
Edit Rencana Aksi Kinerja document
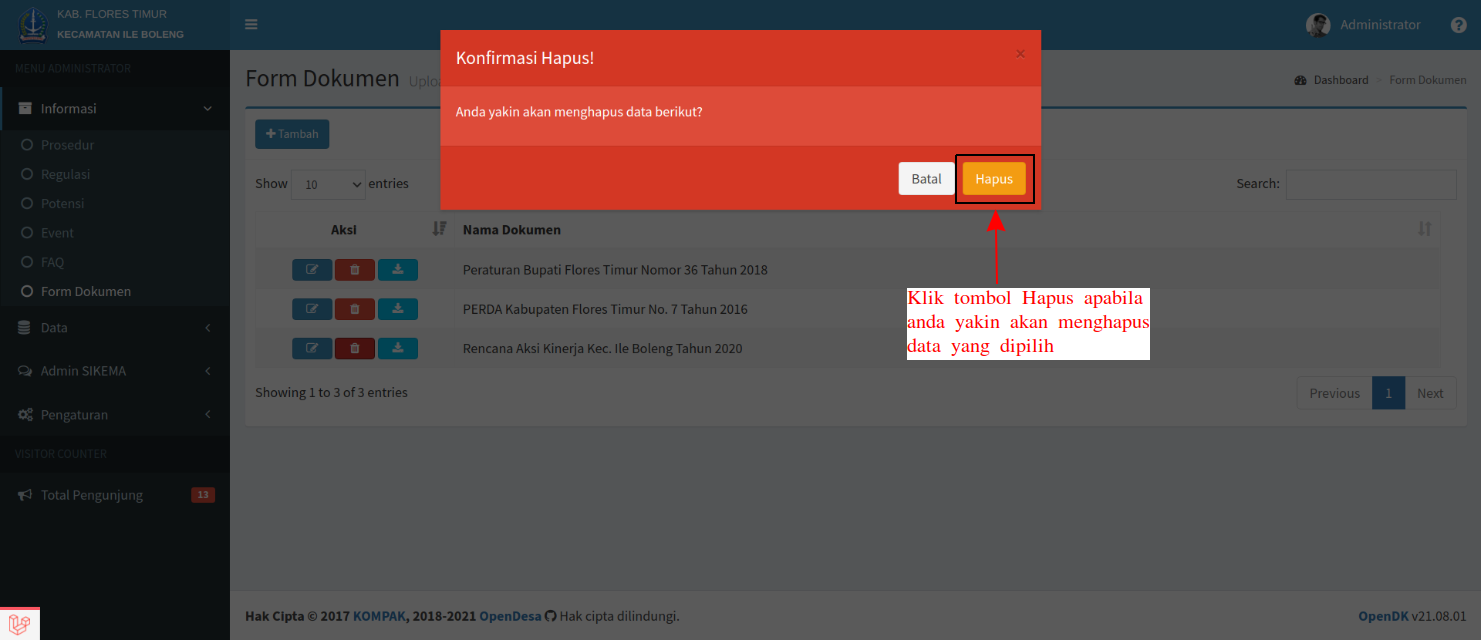pyautogui.click(x=312, y=348)
